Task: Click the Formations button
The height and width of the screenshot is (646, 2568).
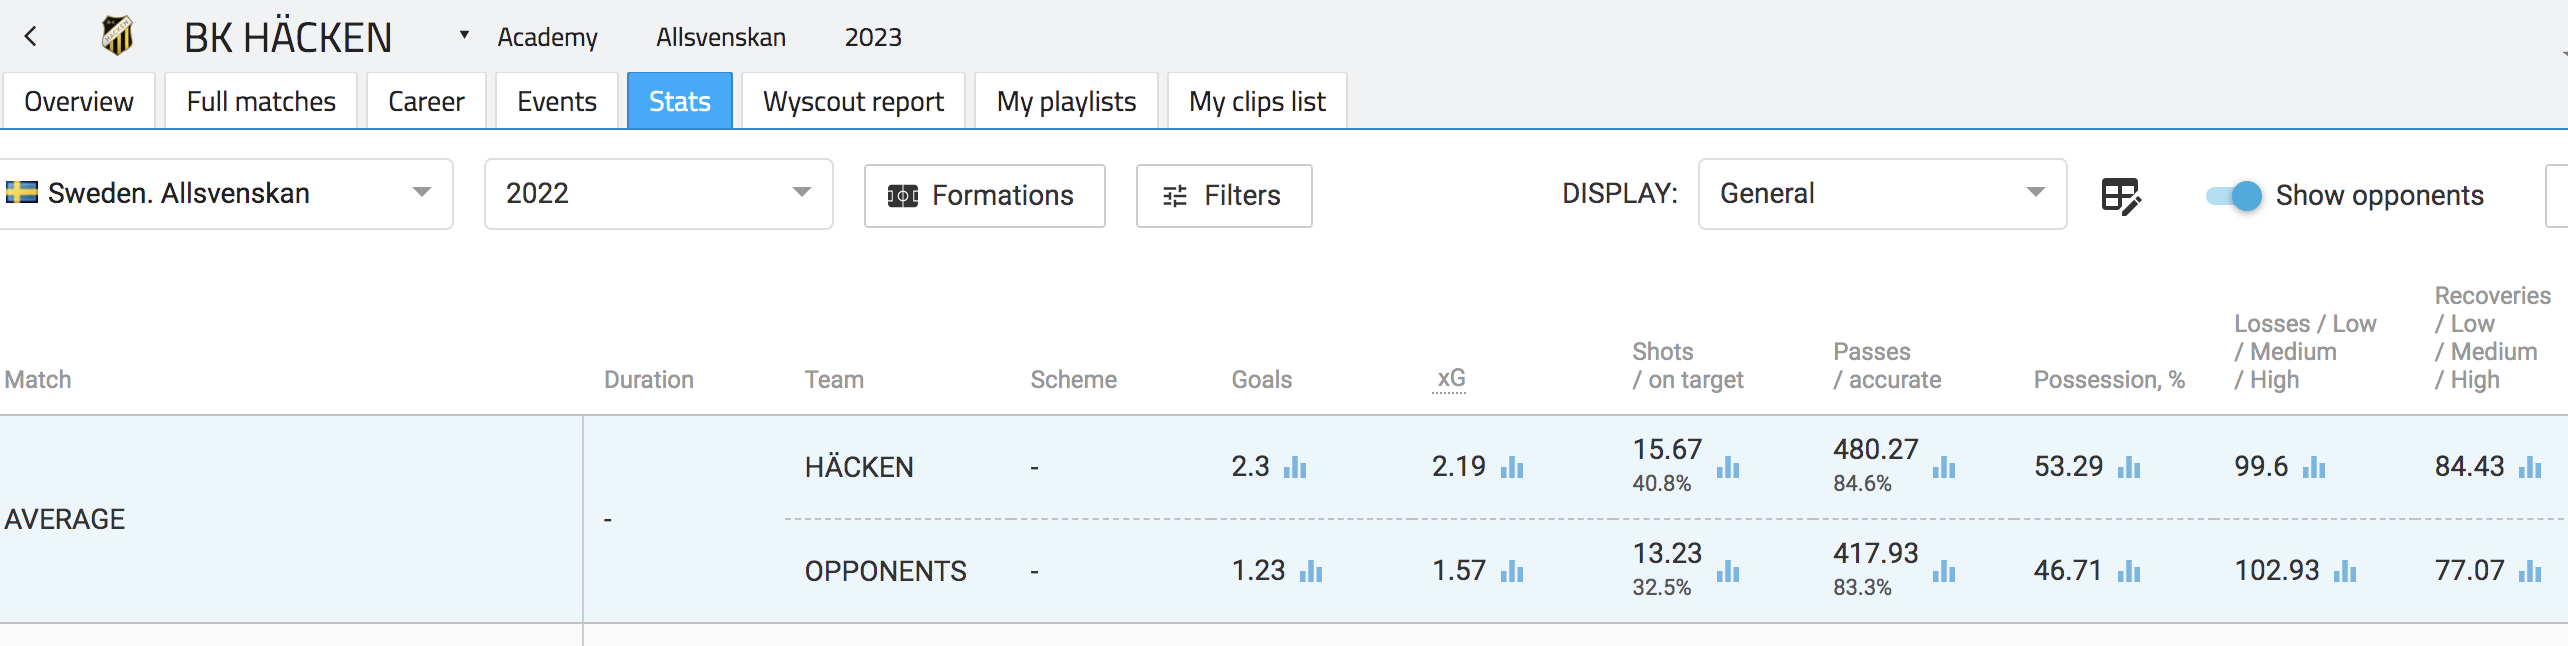Action: tap(984, 195)
